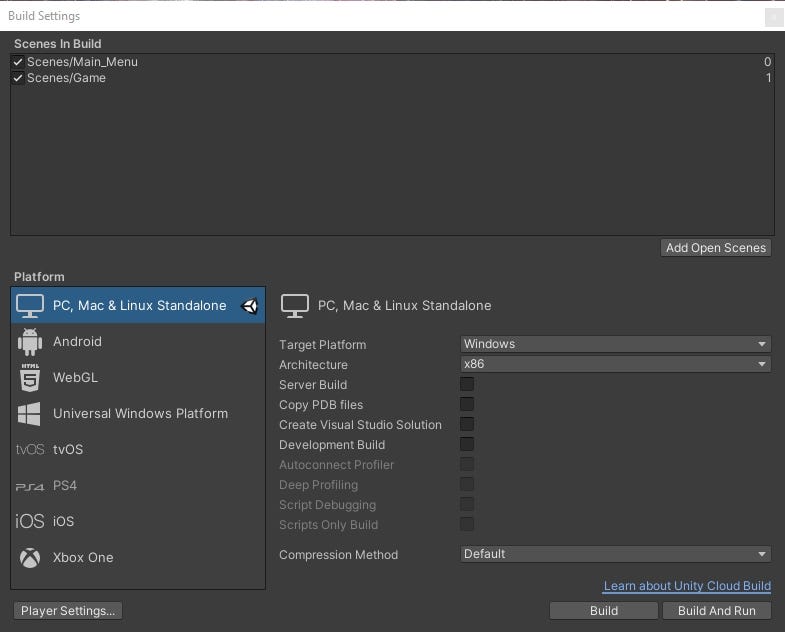Viewport: 785px width, 632px height.
Task: Choose the Universal Windows Platform logo icon
Action: [29, 414]
